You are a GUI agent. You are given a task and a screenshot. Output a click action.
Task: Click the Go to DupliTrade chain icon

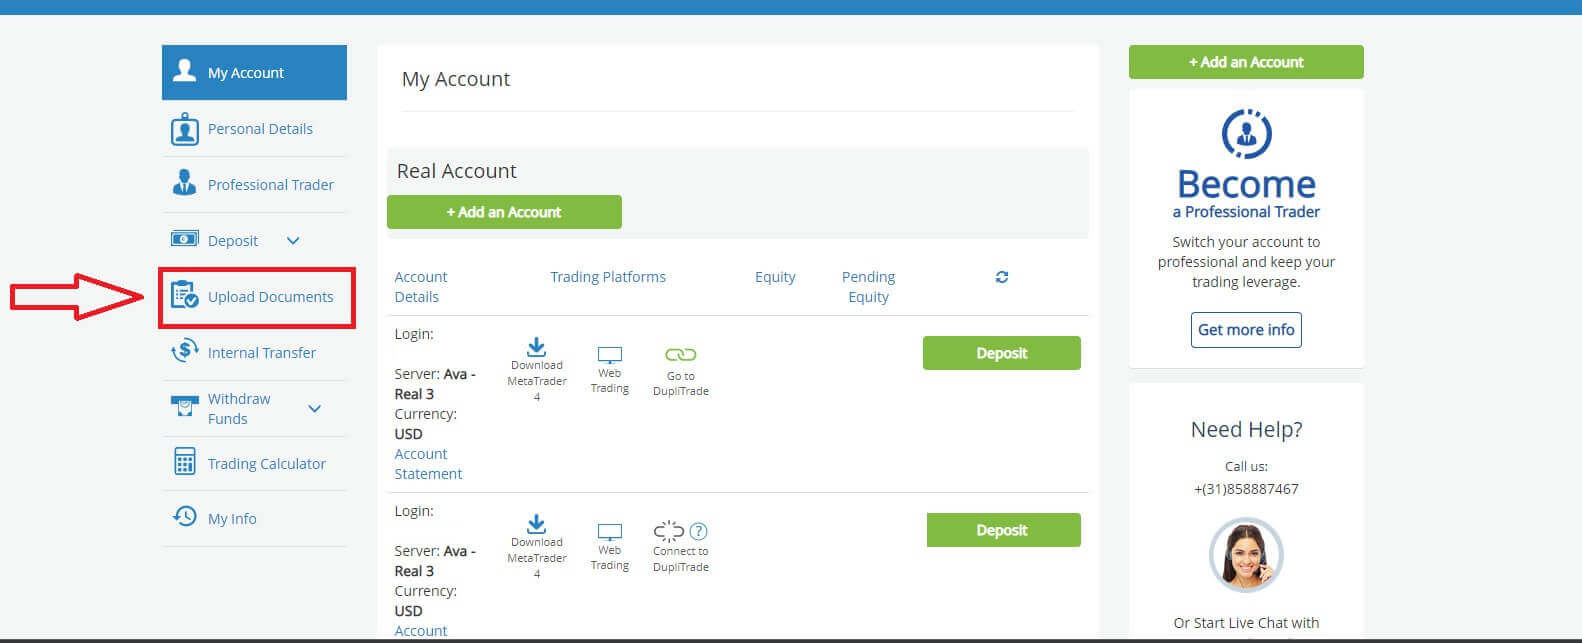(680, 355)
